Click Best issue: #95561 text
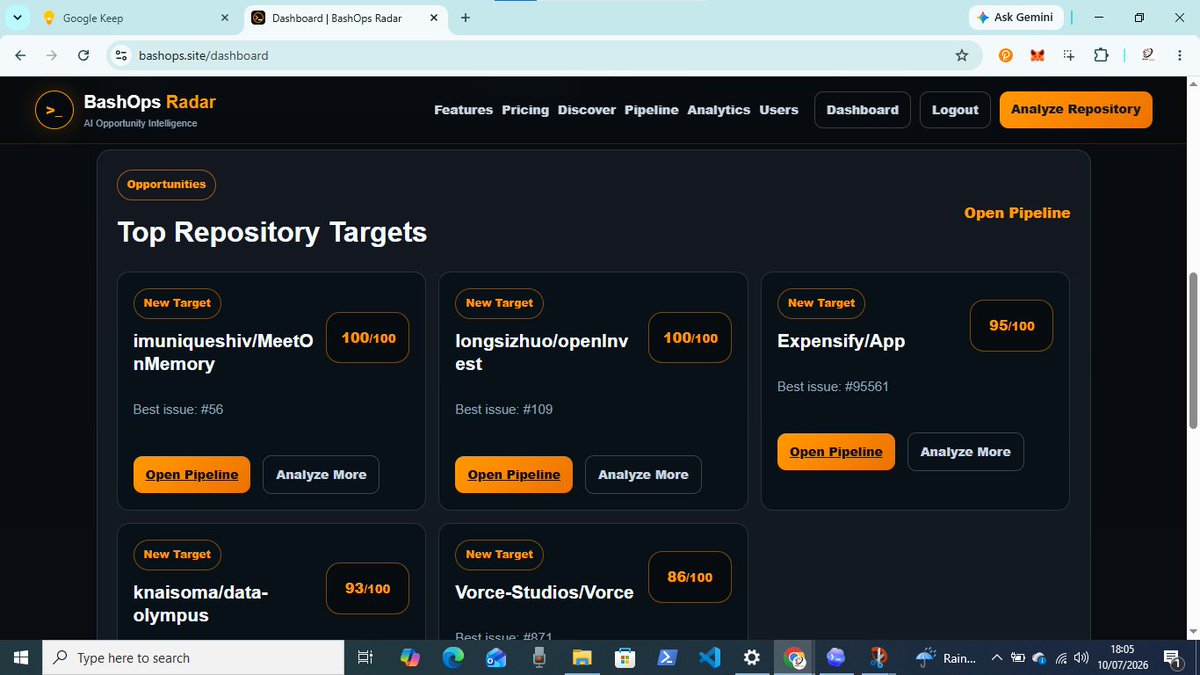Viewport: 1200px width, 675px height. pos(833,386)
